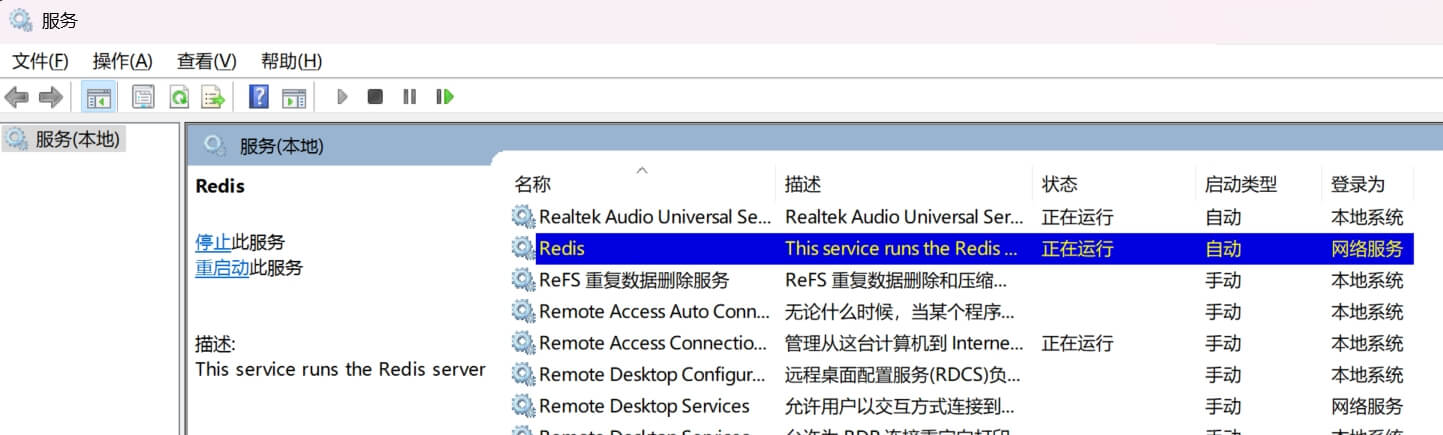Click the Back arrow toolbar icon
Viewport: 1443px width, 435px height.
(x=17, y=97)
